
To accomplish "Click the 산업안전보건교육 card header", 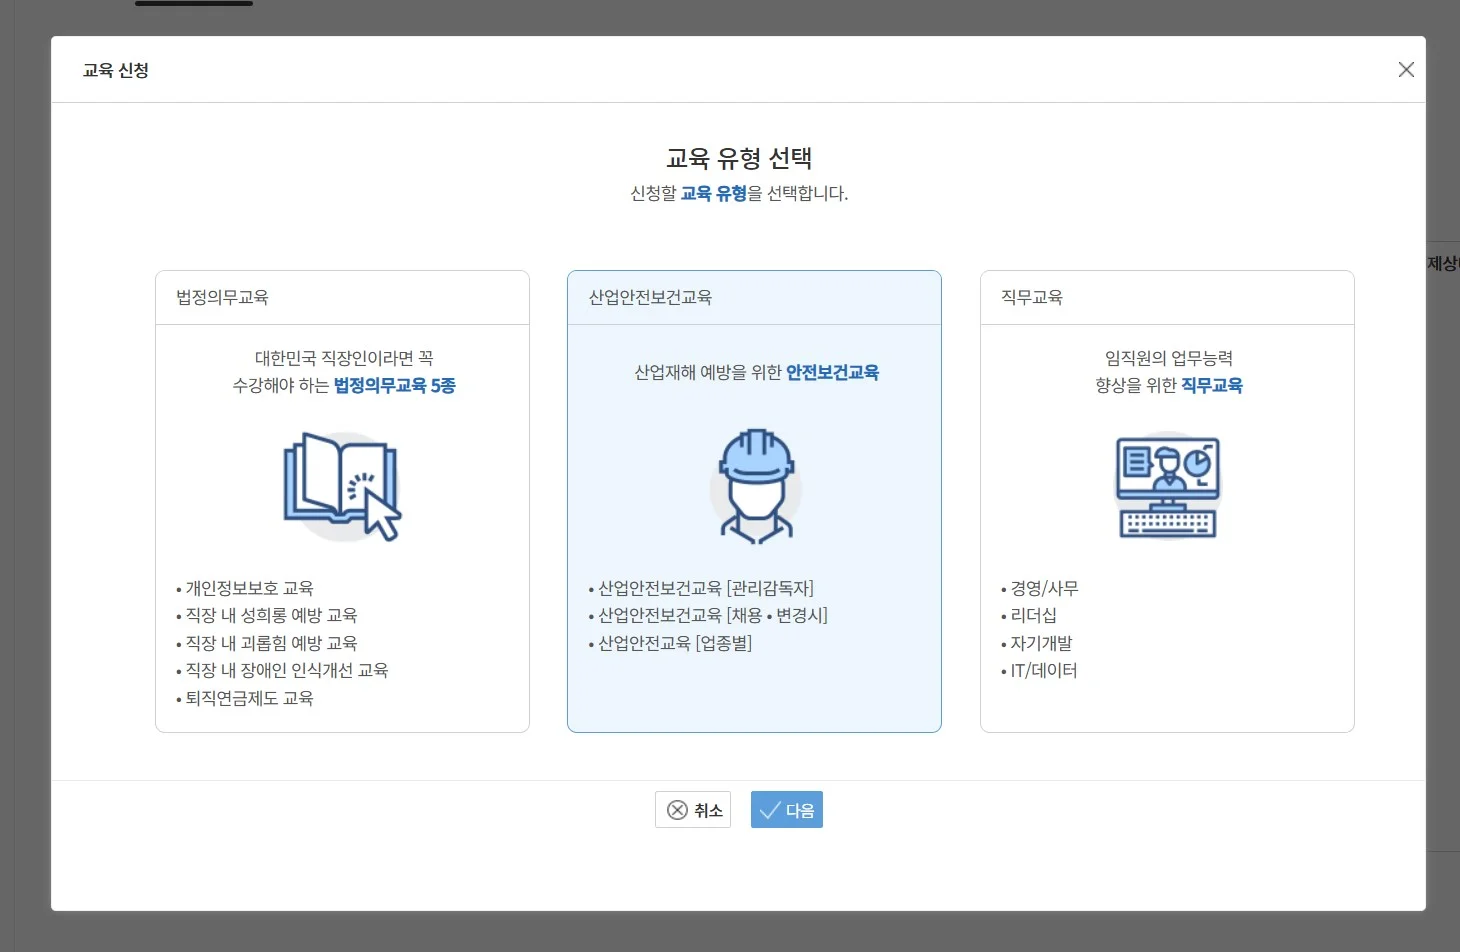I will click(x=650, y=297).
